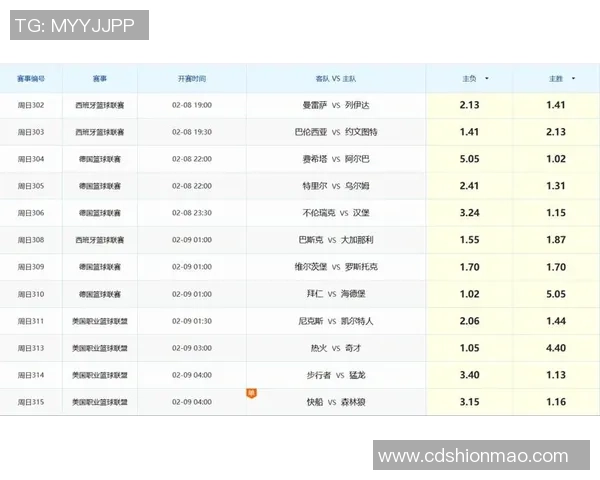This screenshot has width=600, height=480.
Task: Select 4.40 odds for 热火 vs 奇才
Action: pyautogui.click(x=556, y=348)
